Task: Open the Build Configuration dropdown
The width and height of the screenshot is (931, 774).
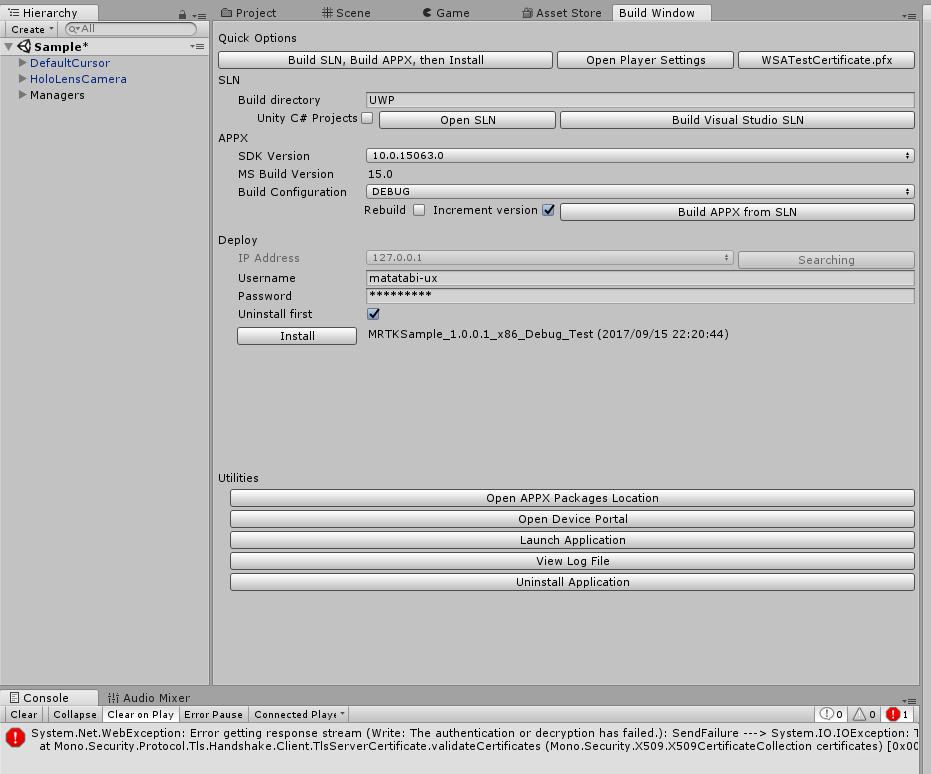Action: [640, 192]
